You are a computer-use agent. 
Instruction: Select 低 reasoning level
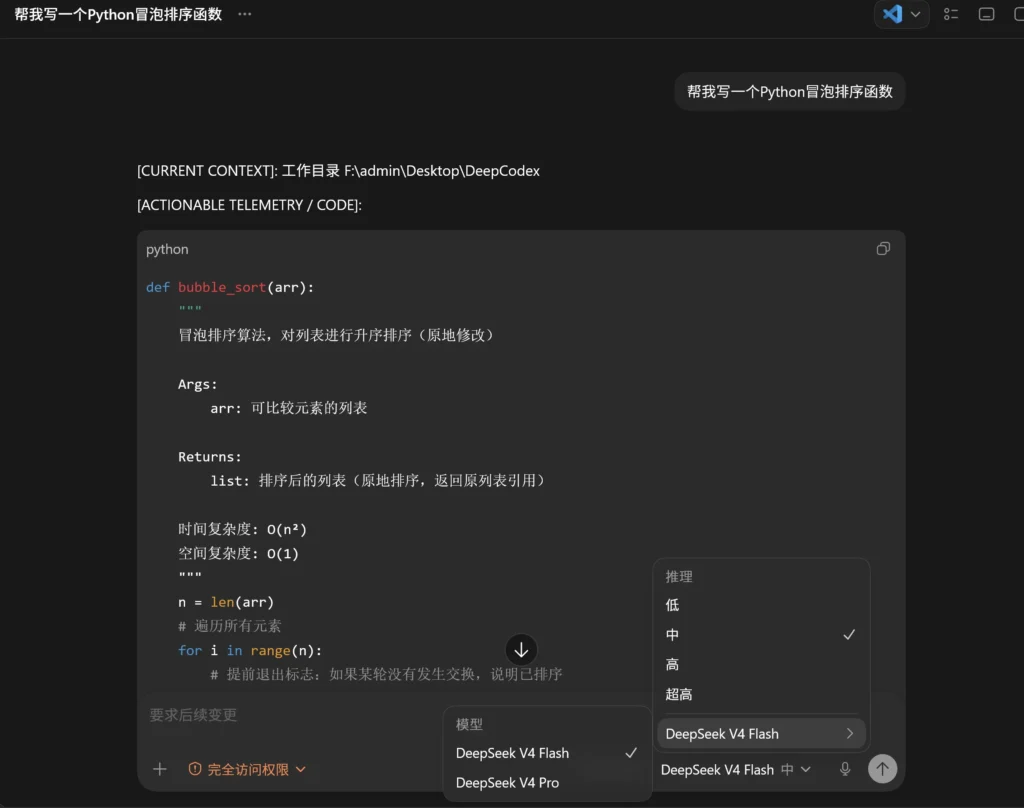click(x=761, y=605)
